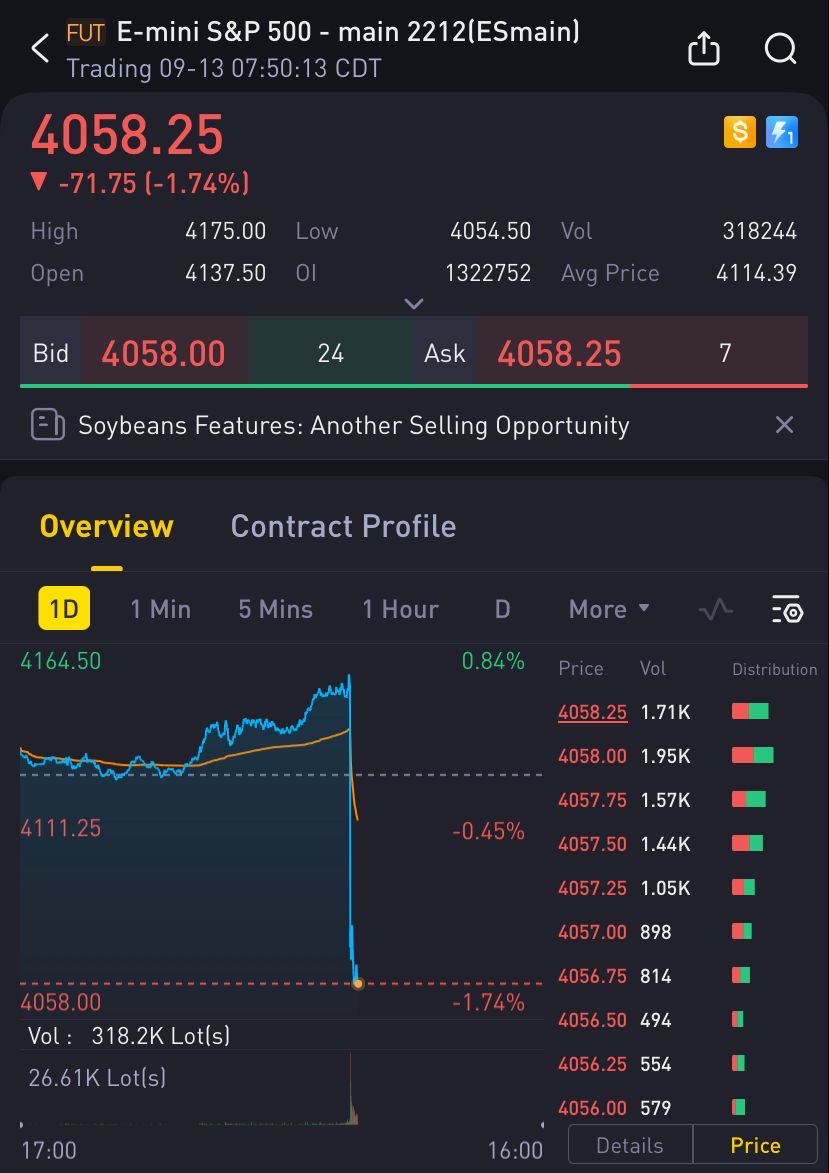Select the 1 Min chart timeframe
The image size is (829, 1173).
[161, 609]
